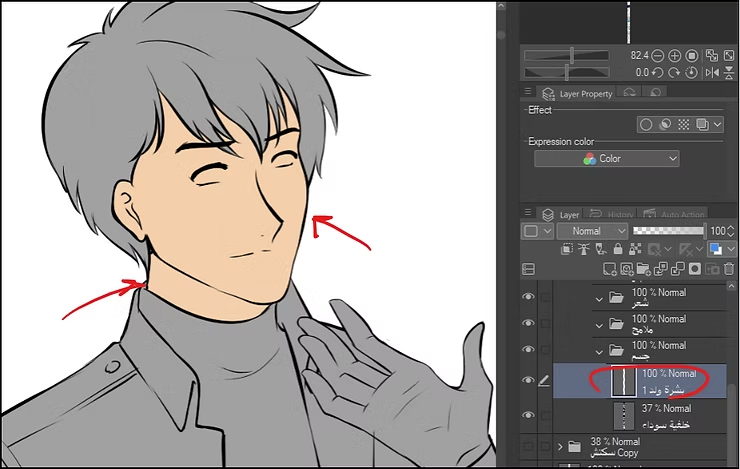Switch to the Layer Property tab
740x469 pixels.
coord(577,93)
